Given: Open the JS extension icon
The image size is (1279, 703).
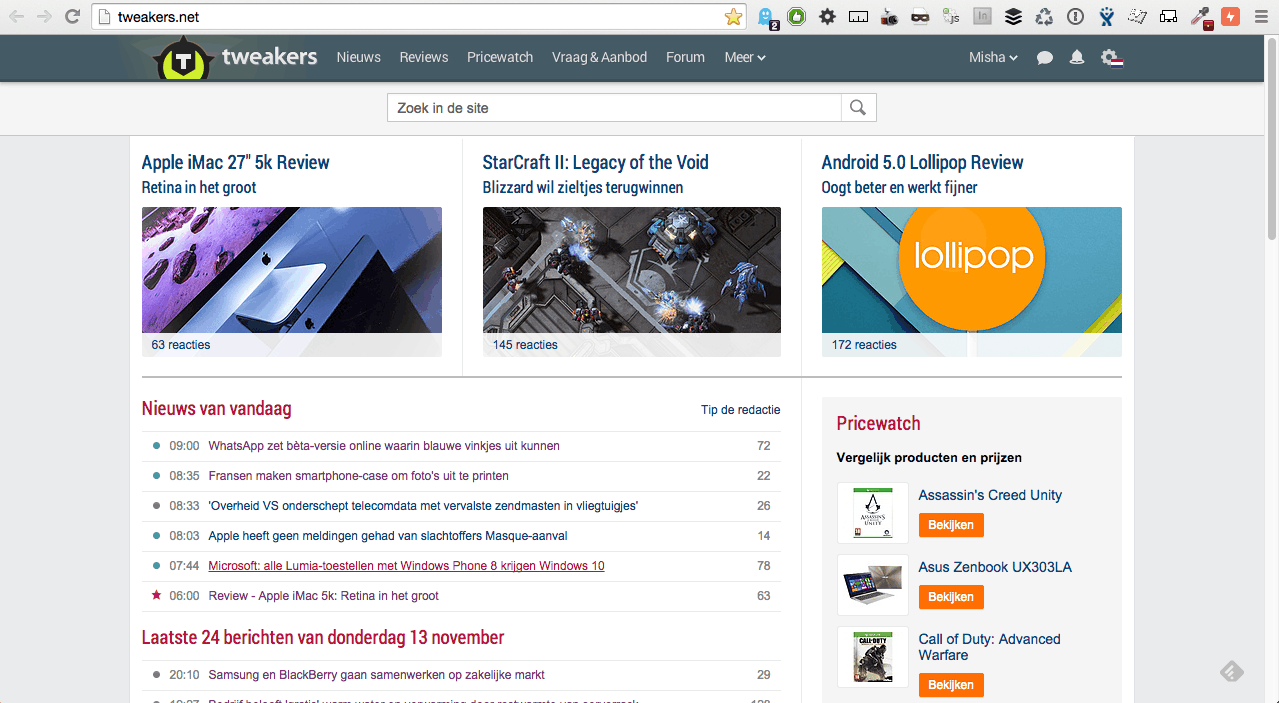Looking at the screenshot, I should [952, 16].
